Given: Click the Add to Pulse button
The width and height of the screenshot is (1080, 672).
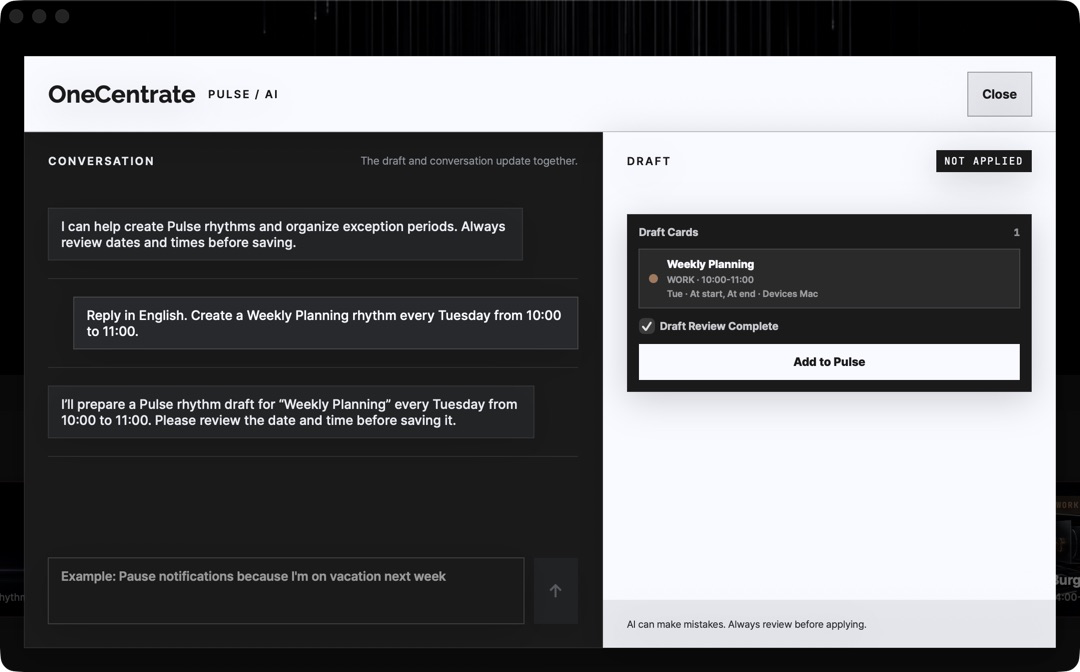Looking at the screenshot, I should click(829, 362).
